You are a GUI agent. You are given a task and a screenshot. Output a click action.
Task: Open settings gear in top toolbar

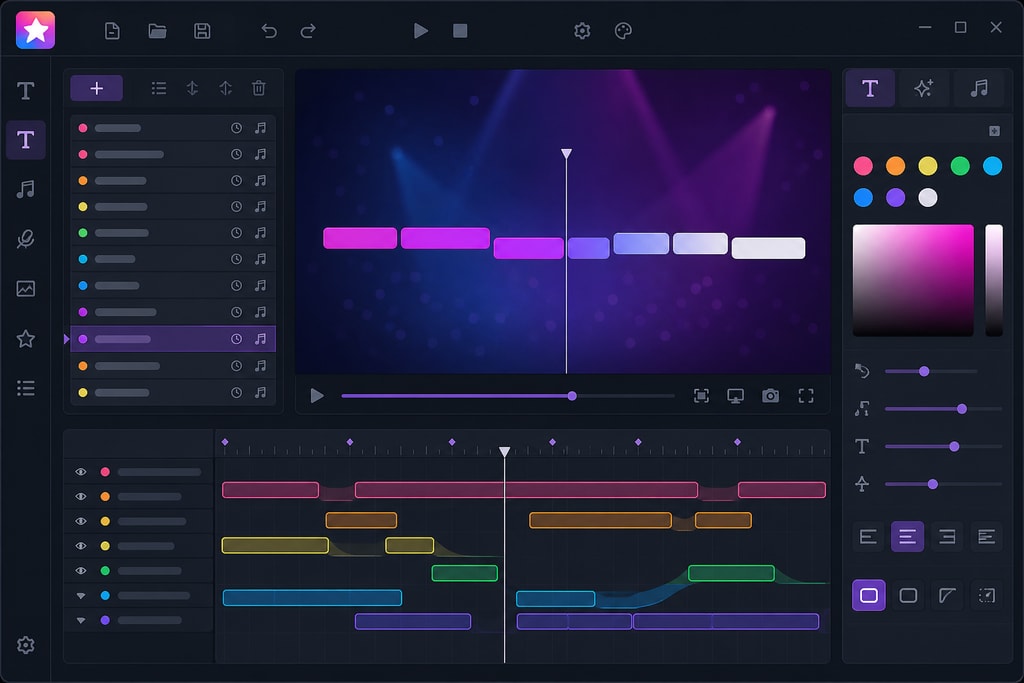(x=582, y=31)
